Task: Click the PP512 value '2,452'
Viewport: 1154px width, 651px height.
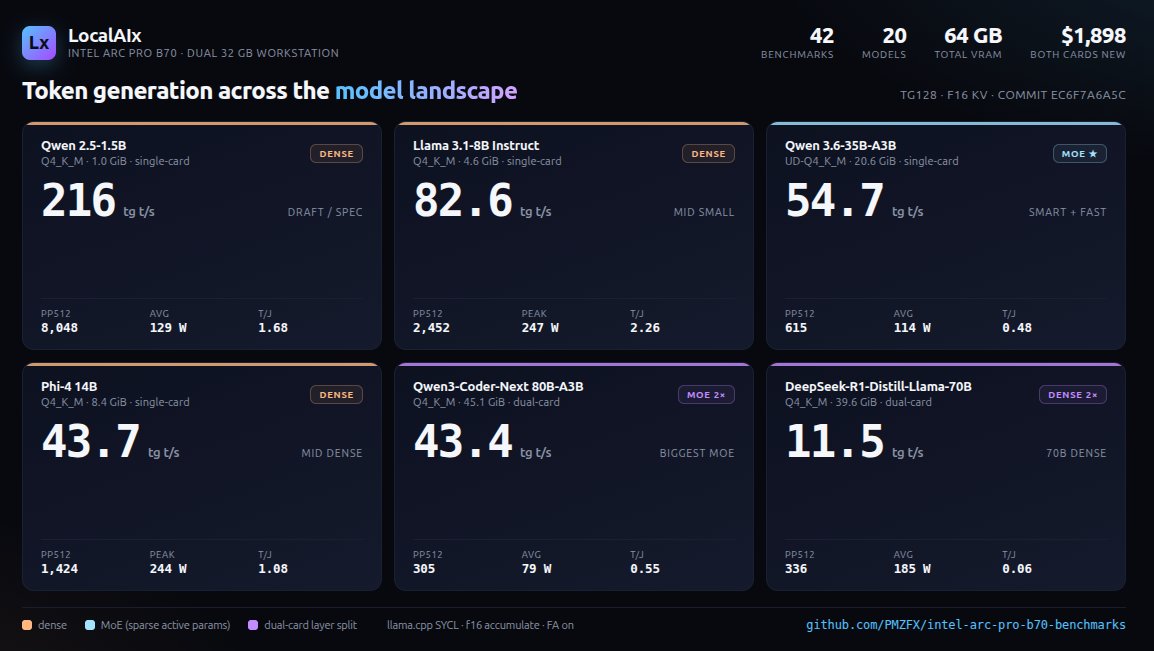Action: coord(431,328)
